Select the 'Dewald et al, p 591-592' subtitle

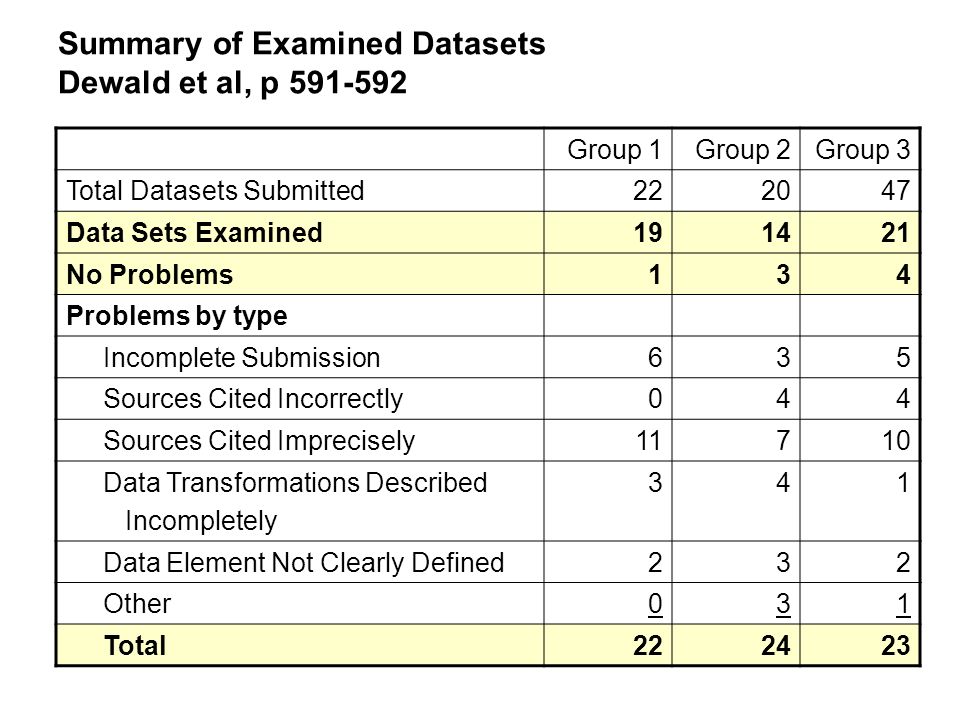pyautogui.click(x=232, y=83)
